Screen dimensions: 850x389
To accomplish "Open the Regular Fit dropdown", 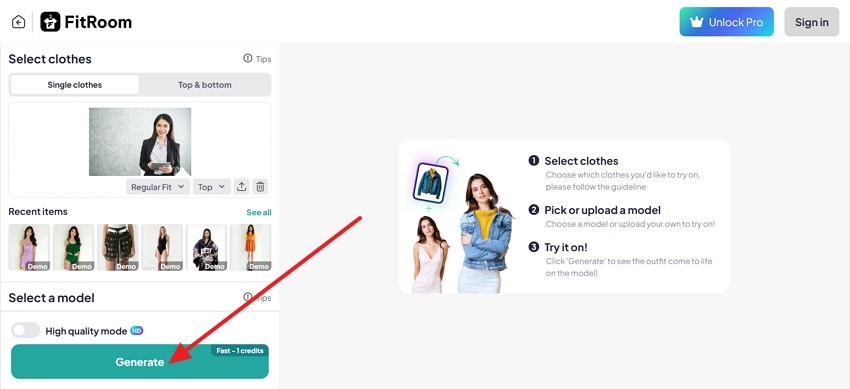I will [158, 187].
